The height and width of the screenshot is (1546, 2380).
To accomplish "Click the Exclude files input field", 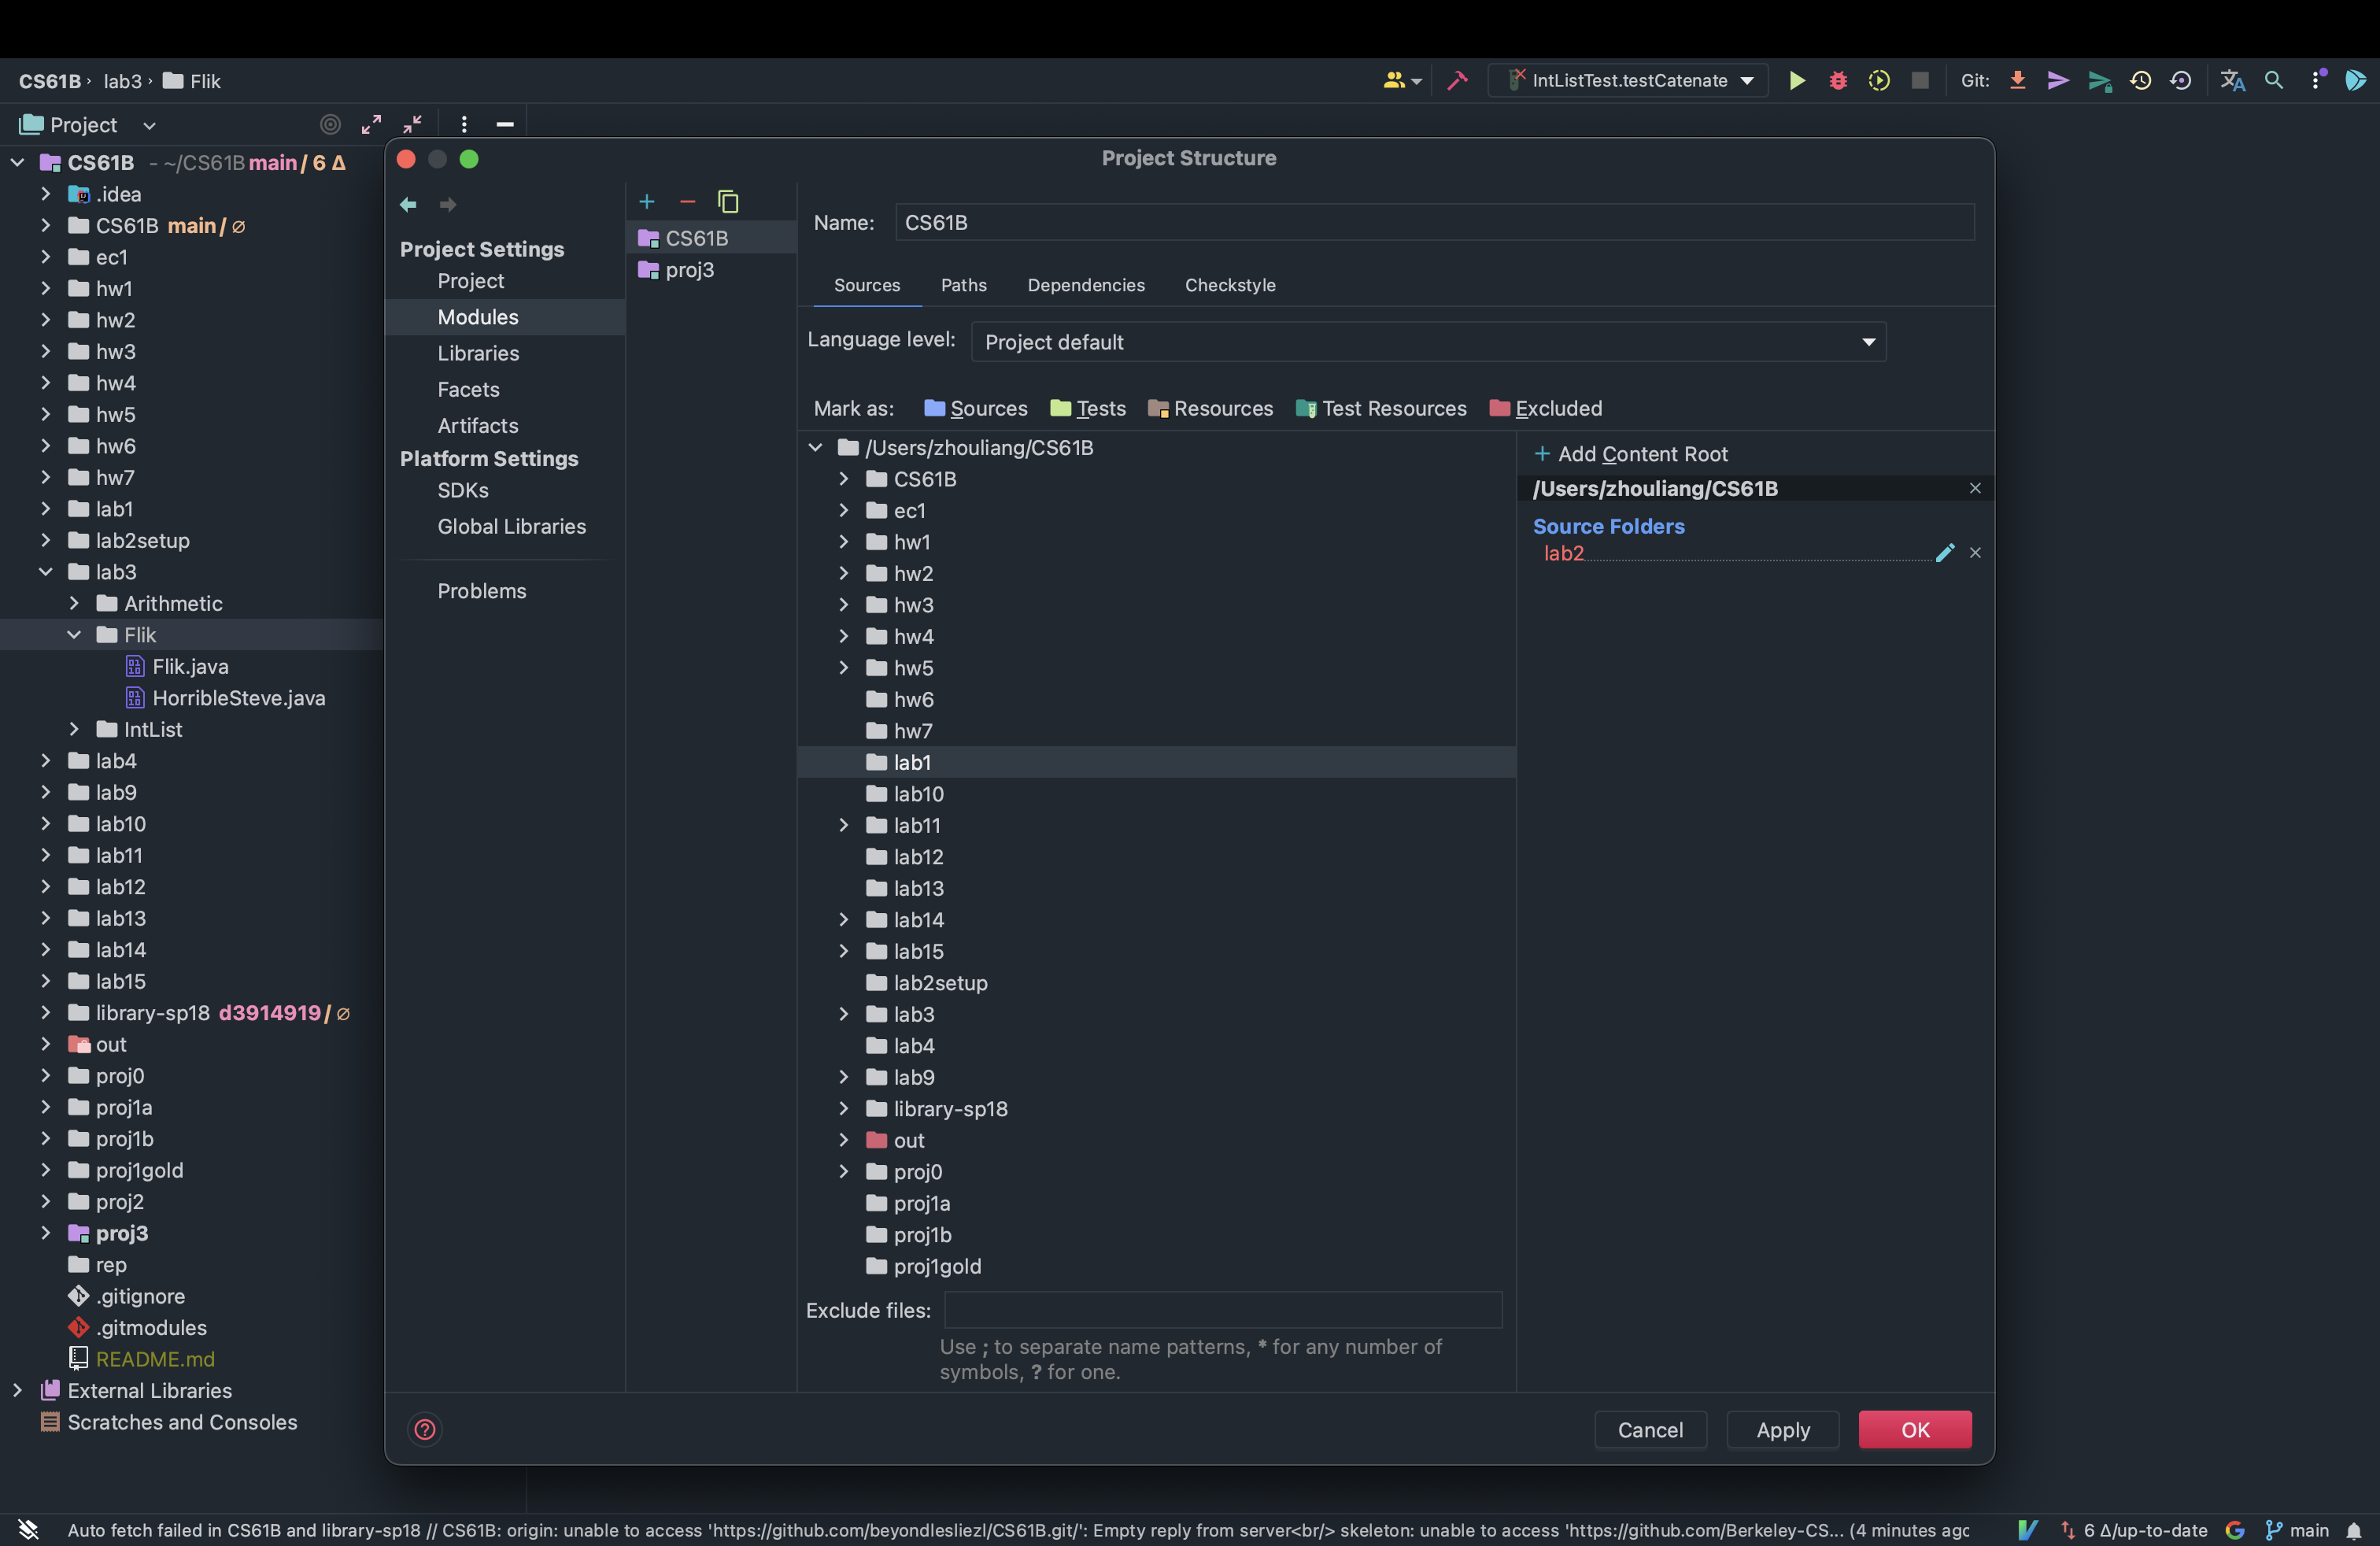I will (1222, 1310).
